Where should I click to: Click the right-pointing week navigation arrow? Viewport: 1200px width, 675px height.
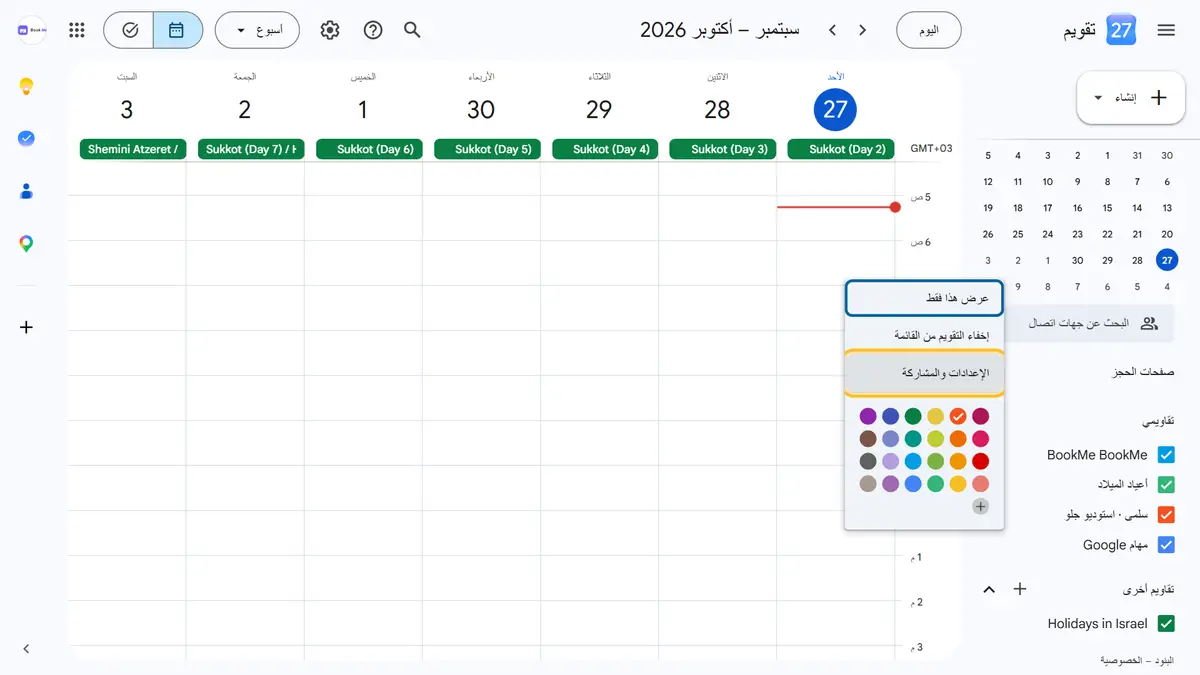863,30
